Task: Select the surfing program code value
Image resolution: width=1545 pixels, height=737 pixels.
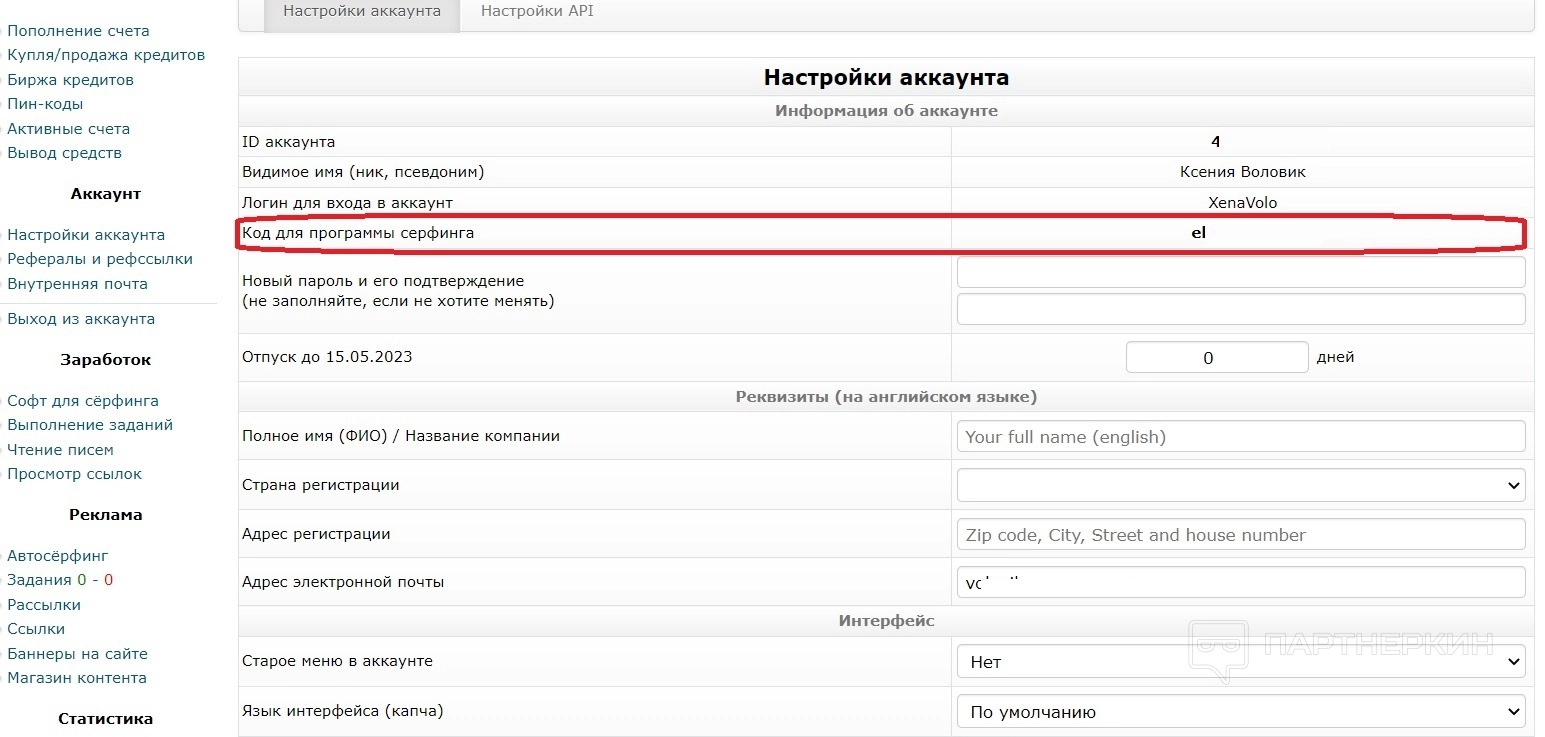Action: 1198,233
